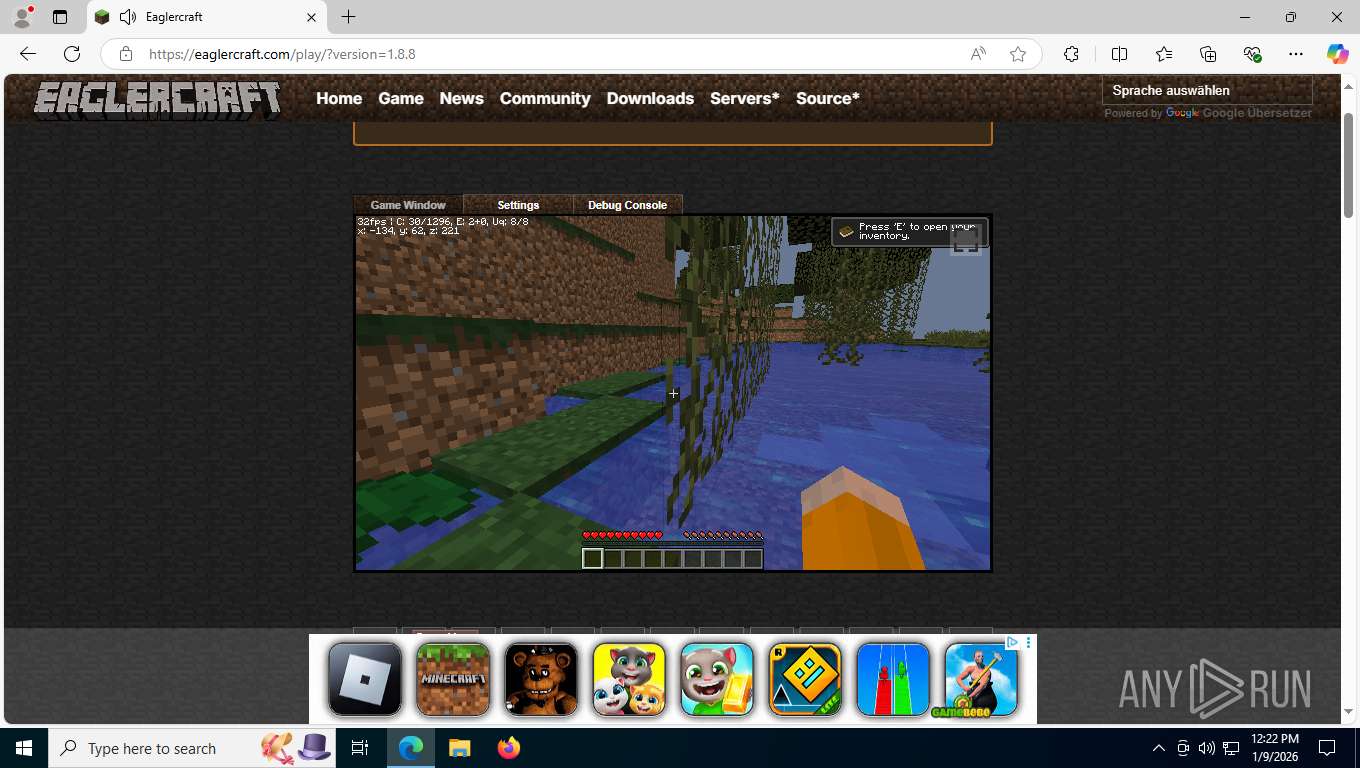Click the chest icon in inventory hint
Screen dimensions: 1360x768
(847, 232)
